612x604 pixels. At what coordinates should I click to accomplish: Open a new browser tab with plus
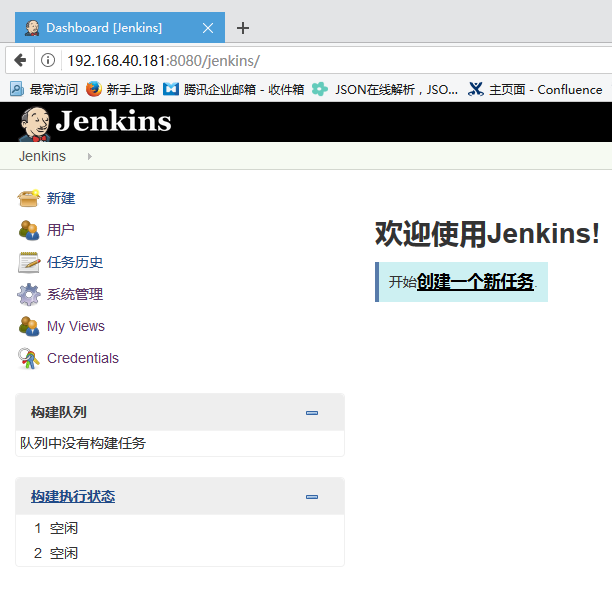(243, 28)
